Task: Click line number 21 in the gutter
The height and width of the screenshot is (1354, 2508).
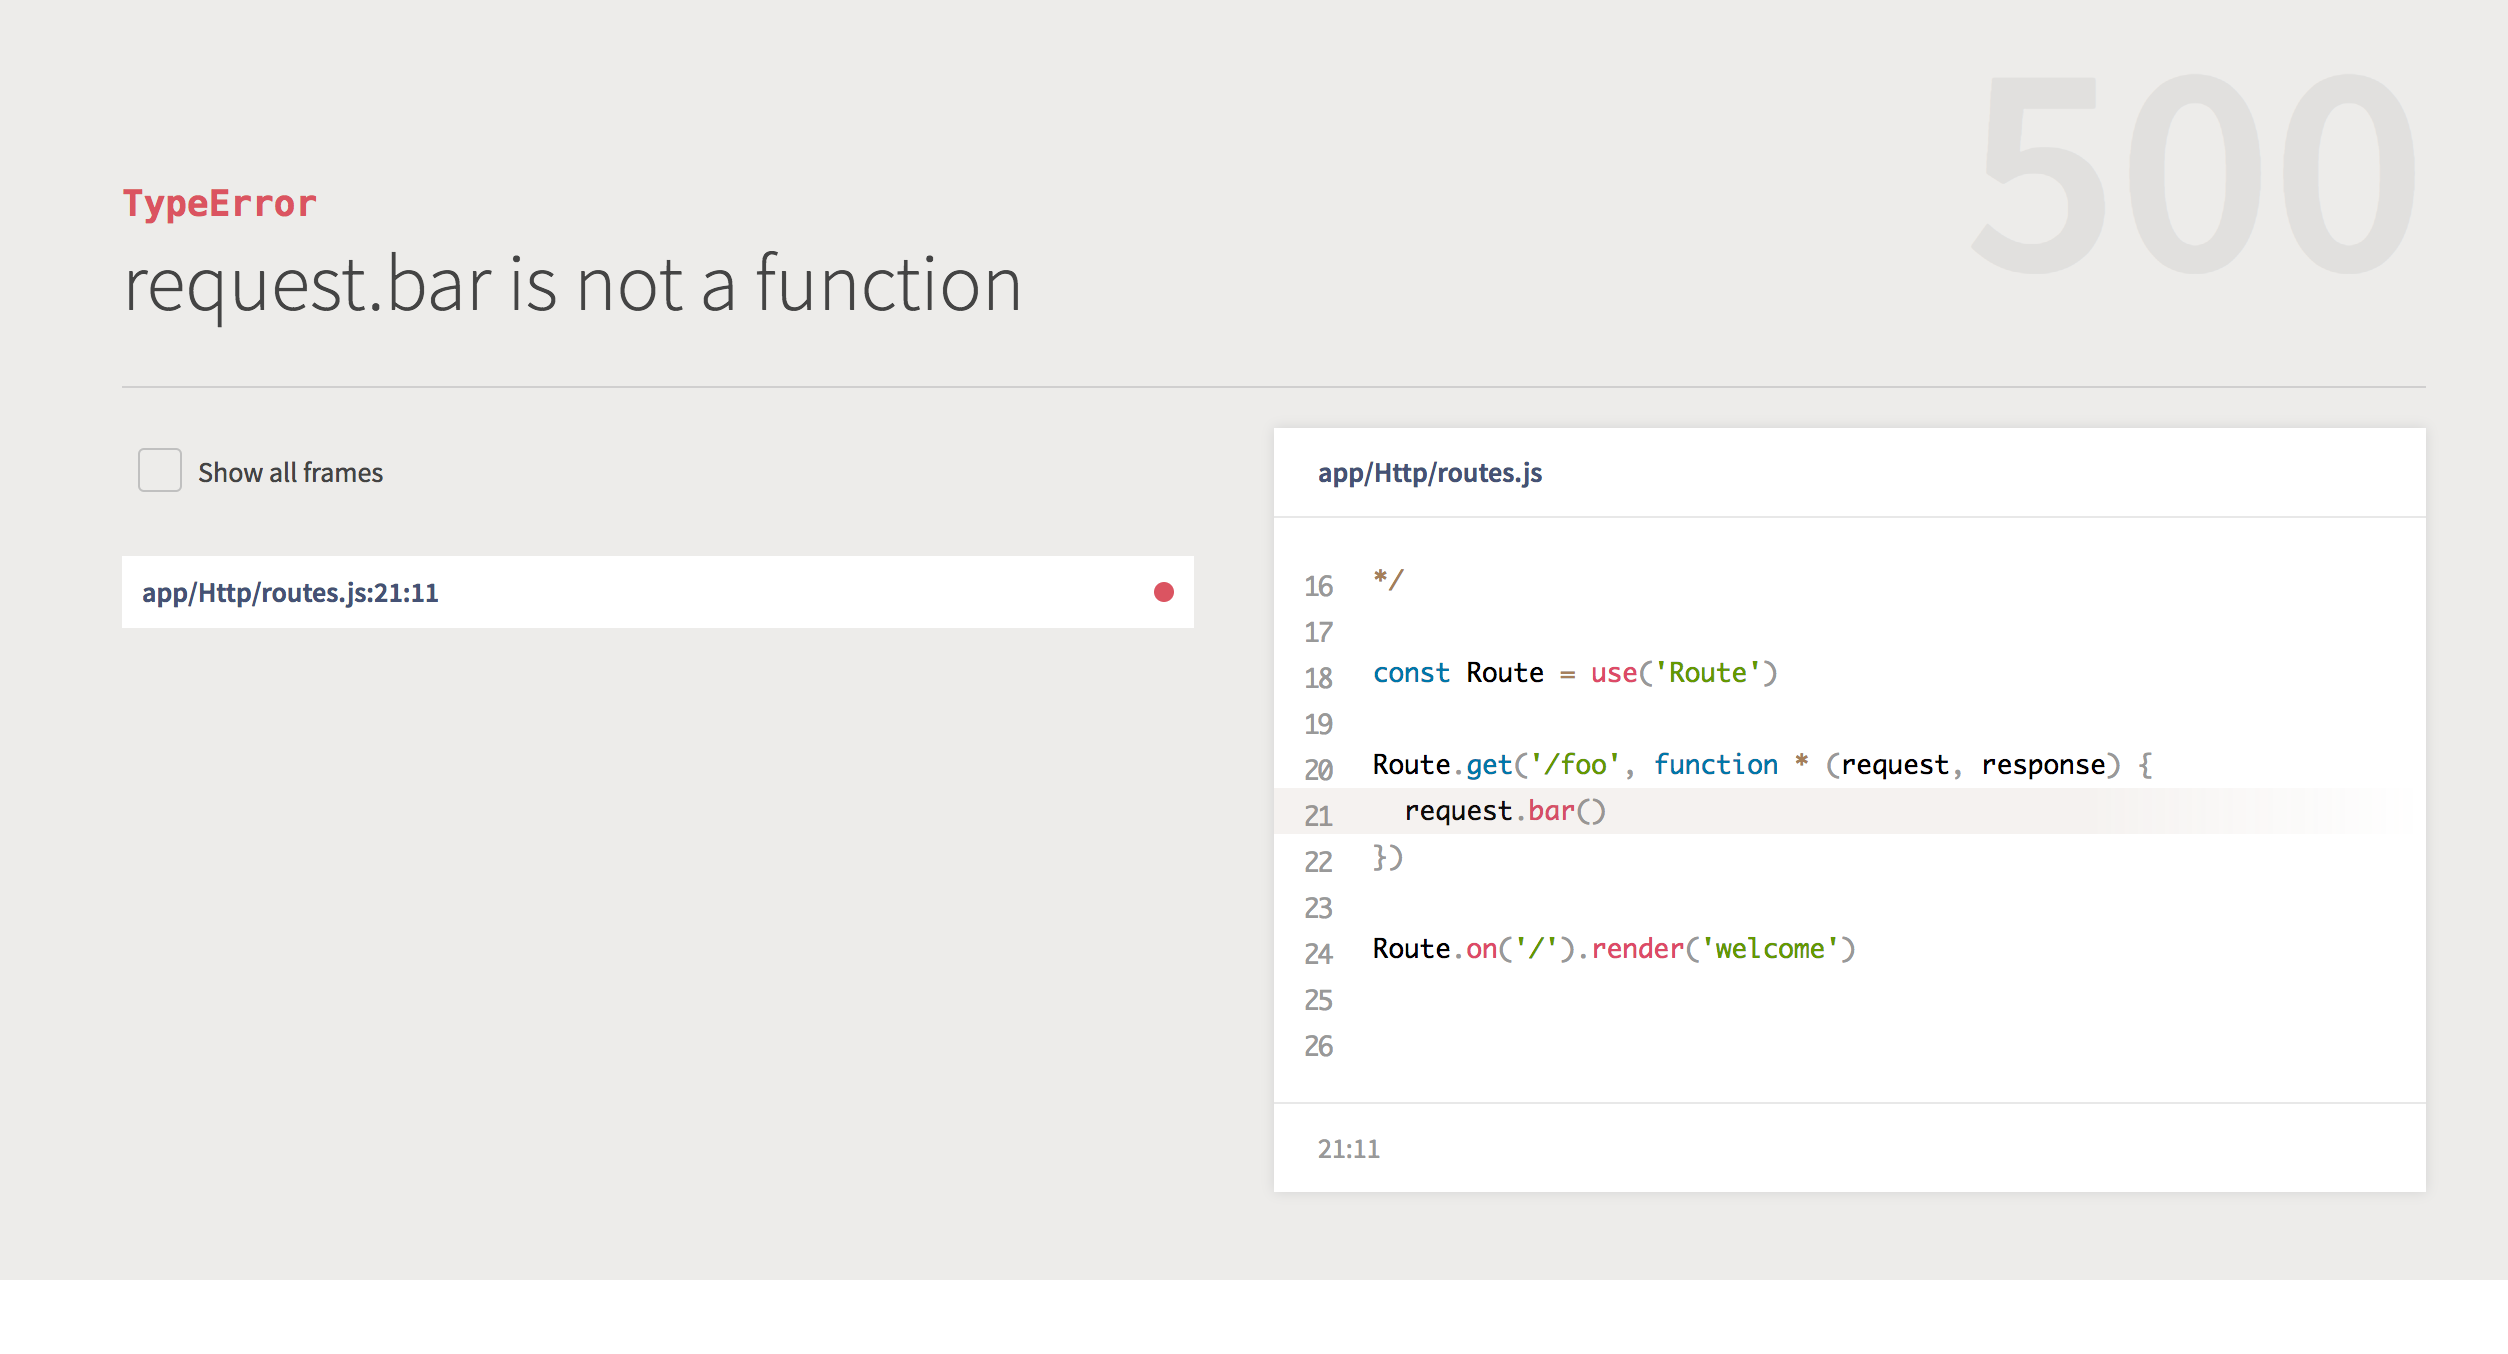Action: 1318,816
